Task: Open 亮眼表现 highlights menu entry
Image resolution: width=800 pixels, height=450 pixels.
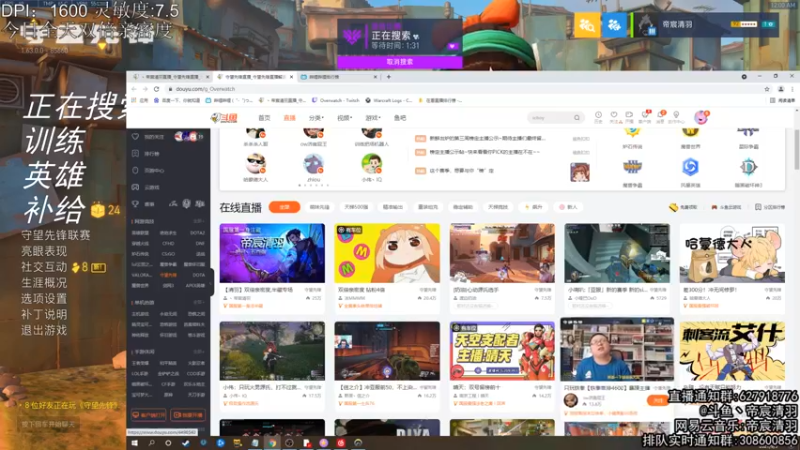Action: [44, 251]
